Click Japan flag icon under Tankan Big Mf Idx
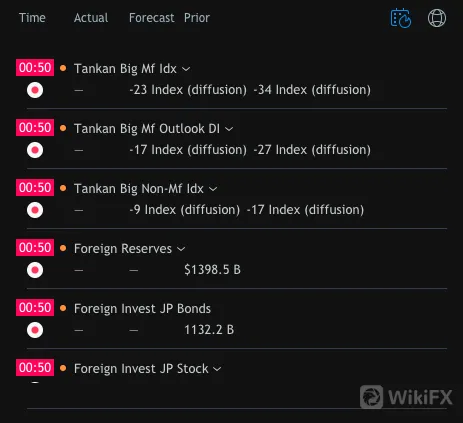 click(35, 90)
